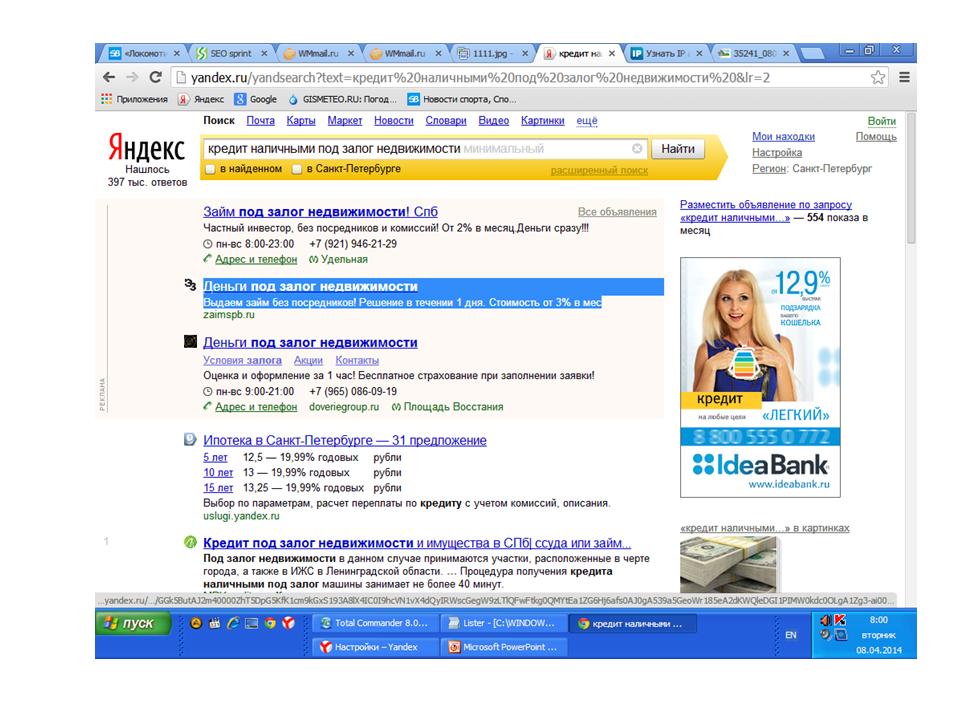Open Карты service link
This screenshot has height=720, width=960.
[301, 121]
